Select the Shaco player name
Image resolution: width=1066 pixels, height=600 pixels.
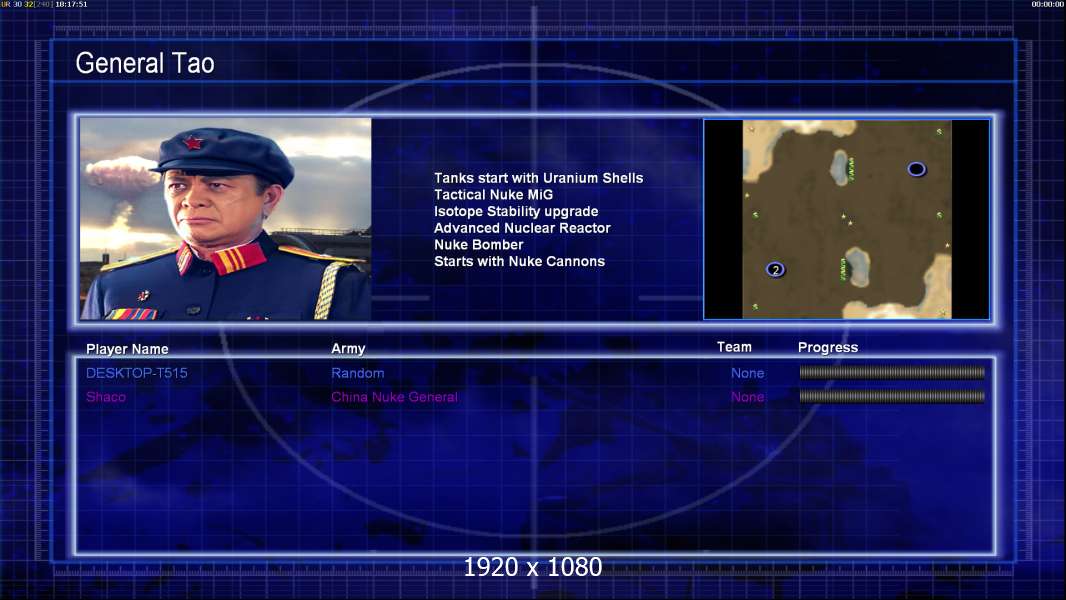[105, 397]
